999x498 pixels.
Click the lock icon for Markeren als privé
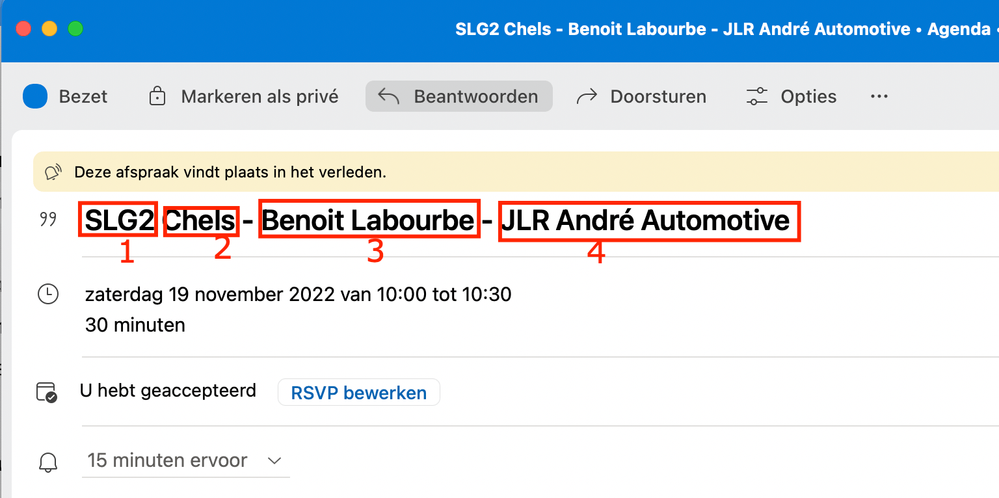pyautogui.click(x=157, y=97)
